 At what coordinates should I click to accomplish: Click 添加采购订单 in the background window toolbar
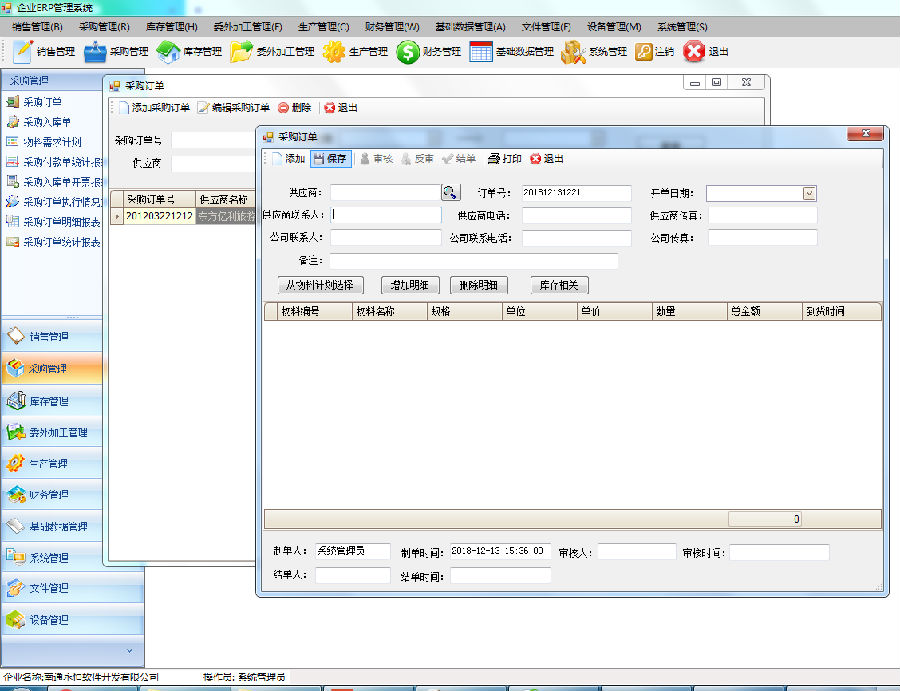[154, 108]
